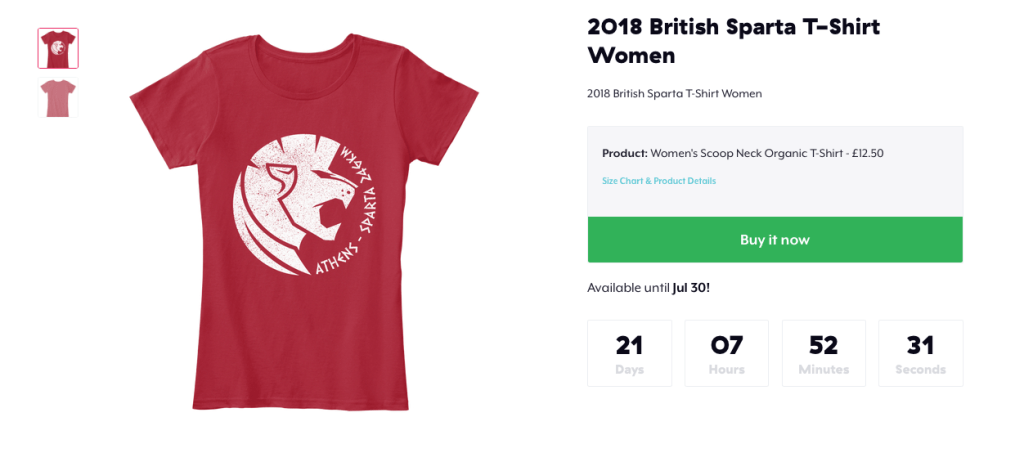Select the front view shirt thumbnail
Image resolution: width=1024 pixels, height=471 pixels.
pyautogui.click(x=58, y=48)
